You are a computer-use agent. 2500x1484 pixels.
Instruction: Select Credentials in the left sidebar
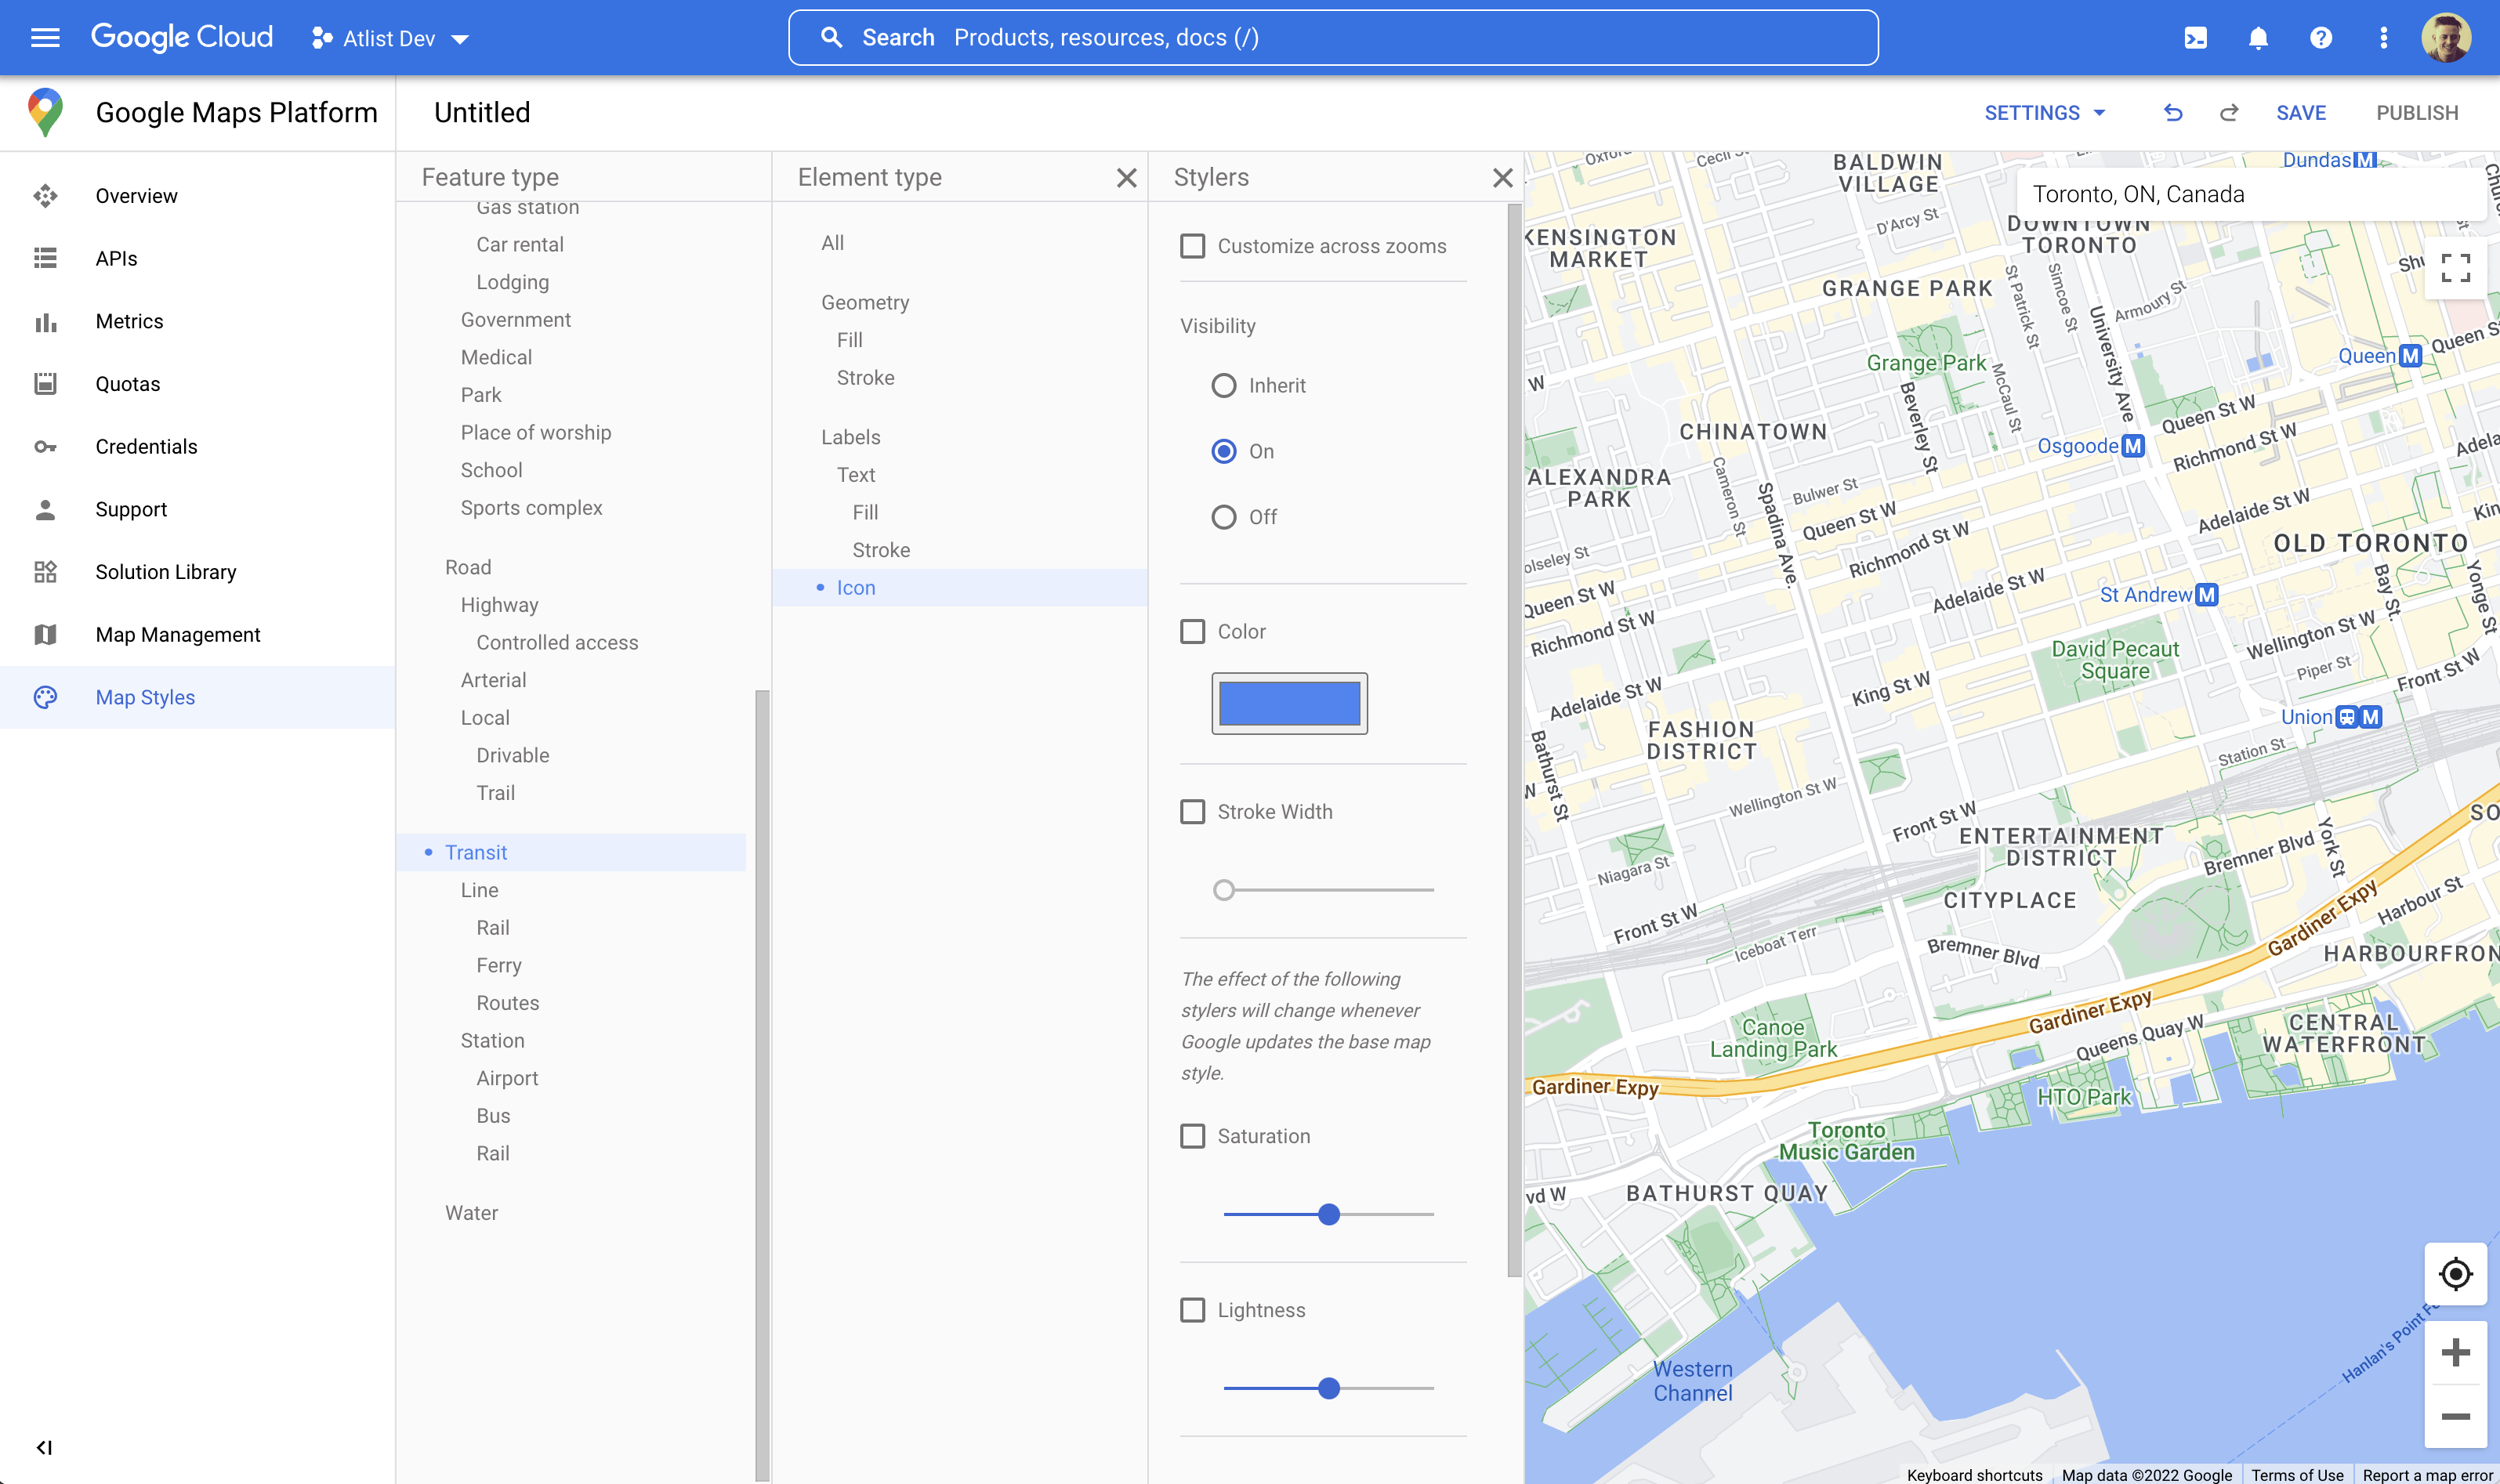click(146, 446)
